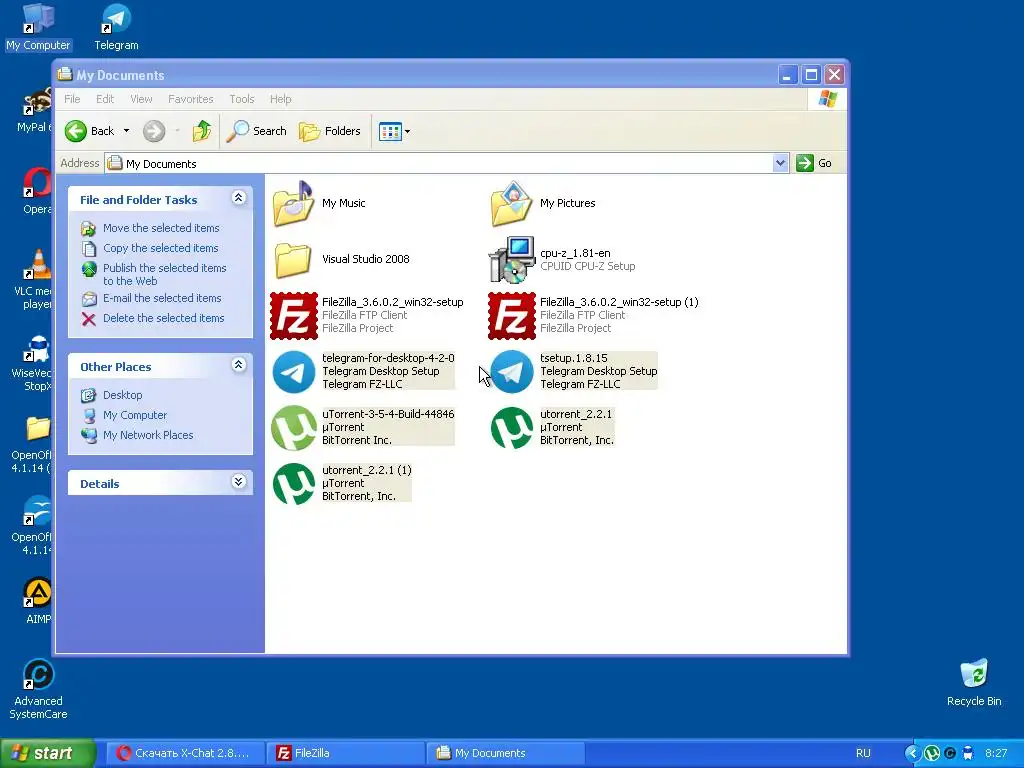Click Publish the selected items to the Web
The width and height of the screenshot is (1024, 768).
tap(165, 274)
